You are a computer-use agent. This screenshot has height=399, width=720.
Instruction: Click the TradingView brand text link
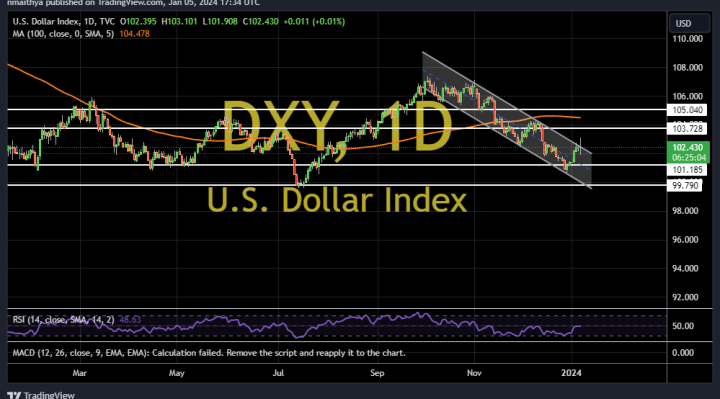[49, 395]
